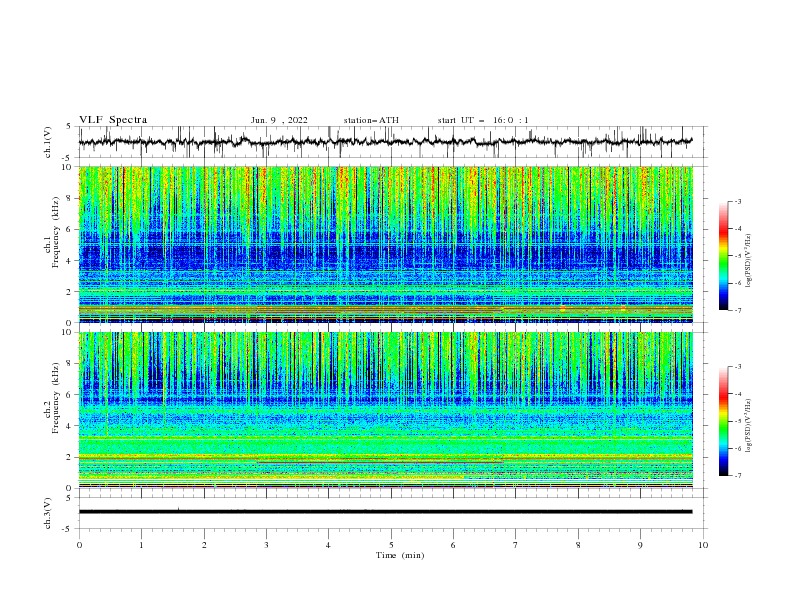This screenshot has width=792, height=612.
Task: Click the "Time (min)" axis label
Action: (x=400, y=555)
